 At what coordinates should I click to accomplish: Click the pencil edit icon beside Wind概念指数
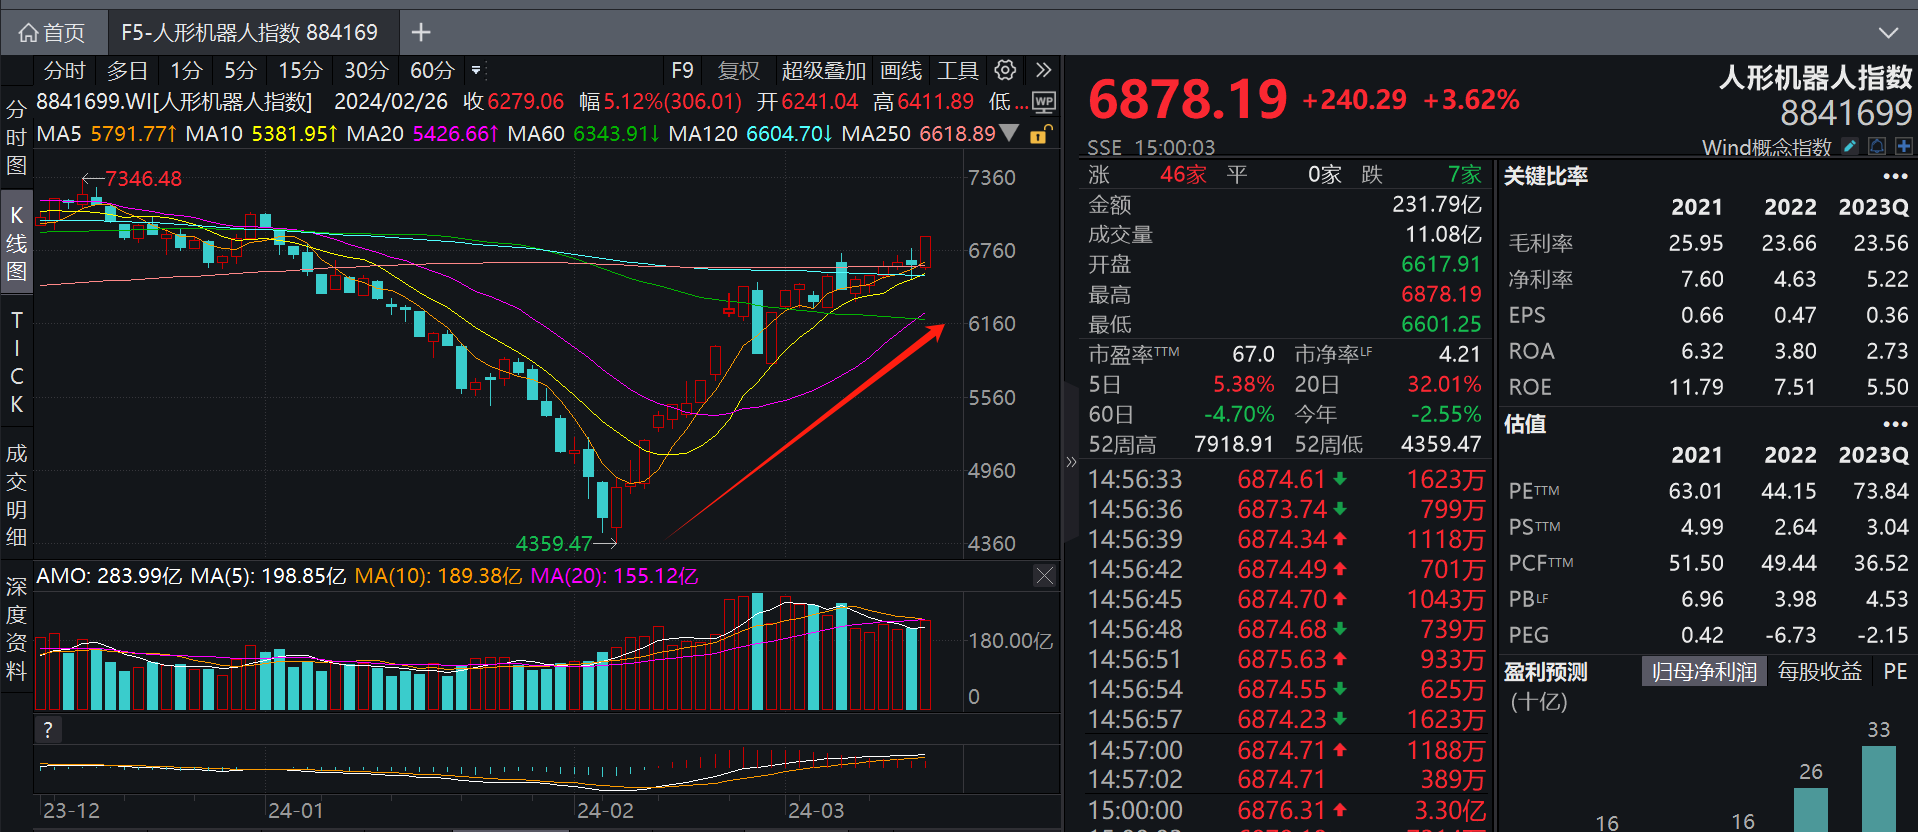point(1850,147)
